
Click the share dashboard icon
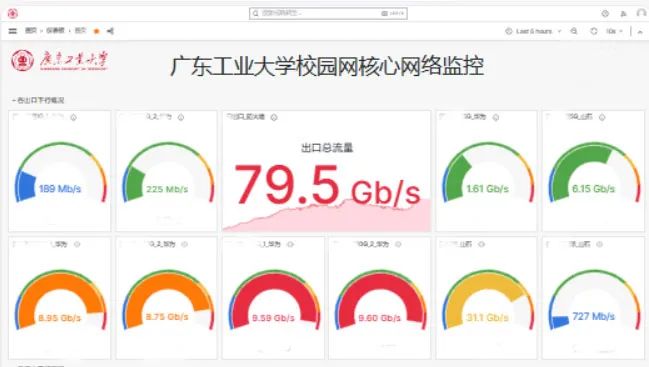click(x=110, y=31)
